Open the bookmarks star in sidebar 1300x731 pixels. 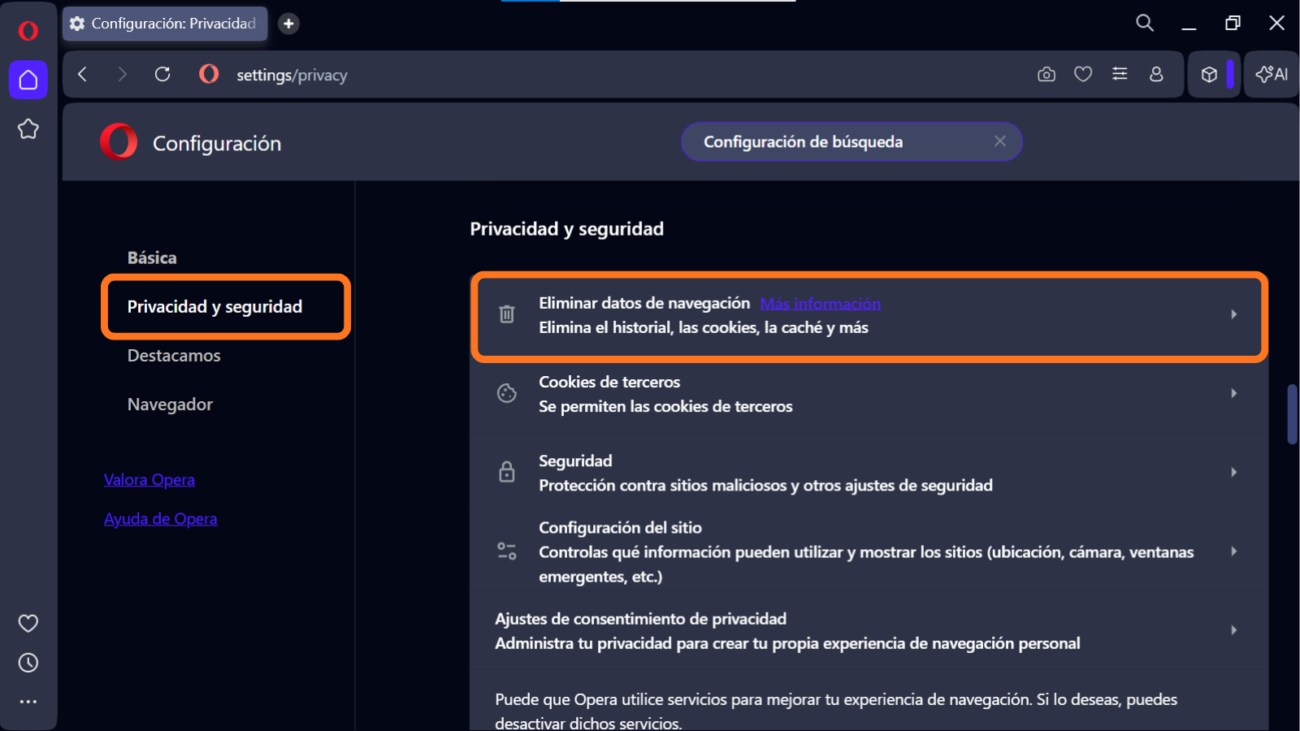(28, 129)
